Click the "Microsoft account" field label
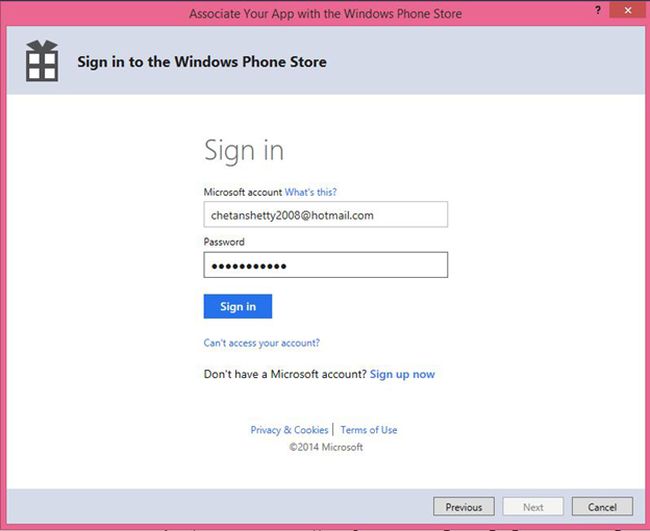Image resolution: width=650 pixels, height=531 pixels. [x=243, y=192]
